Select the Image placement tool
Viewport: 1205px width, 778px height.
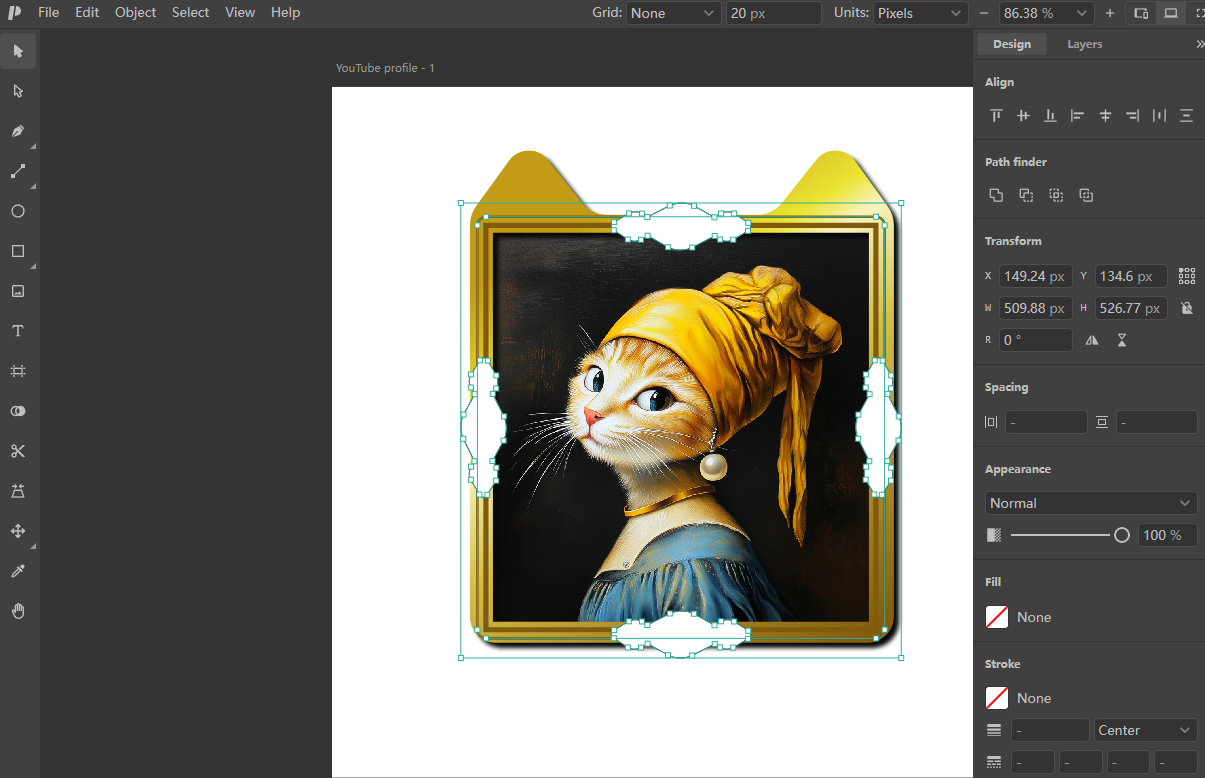(x=18, y=291)
